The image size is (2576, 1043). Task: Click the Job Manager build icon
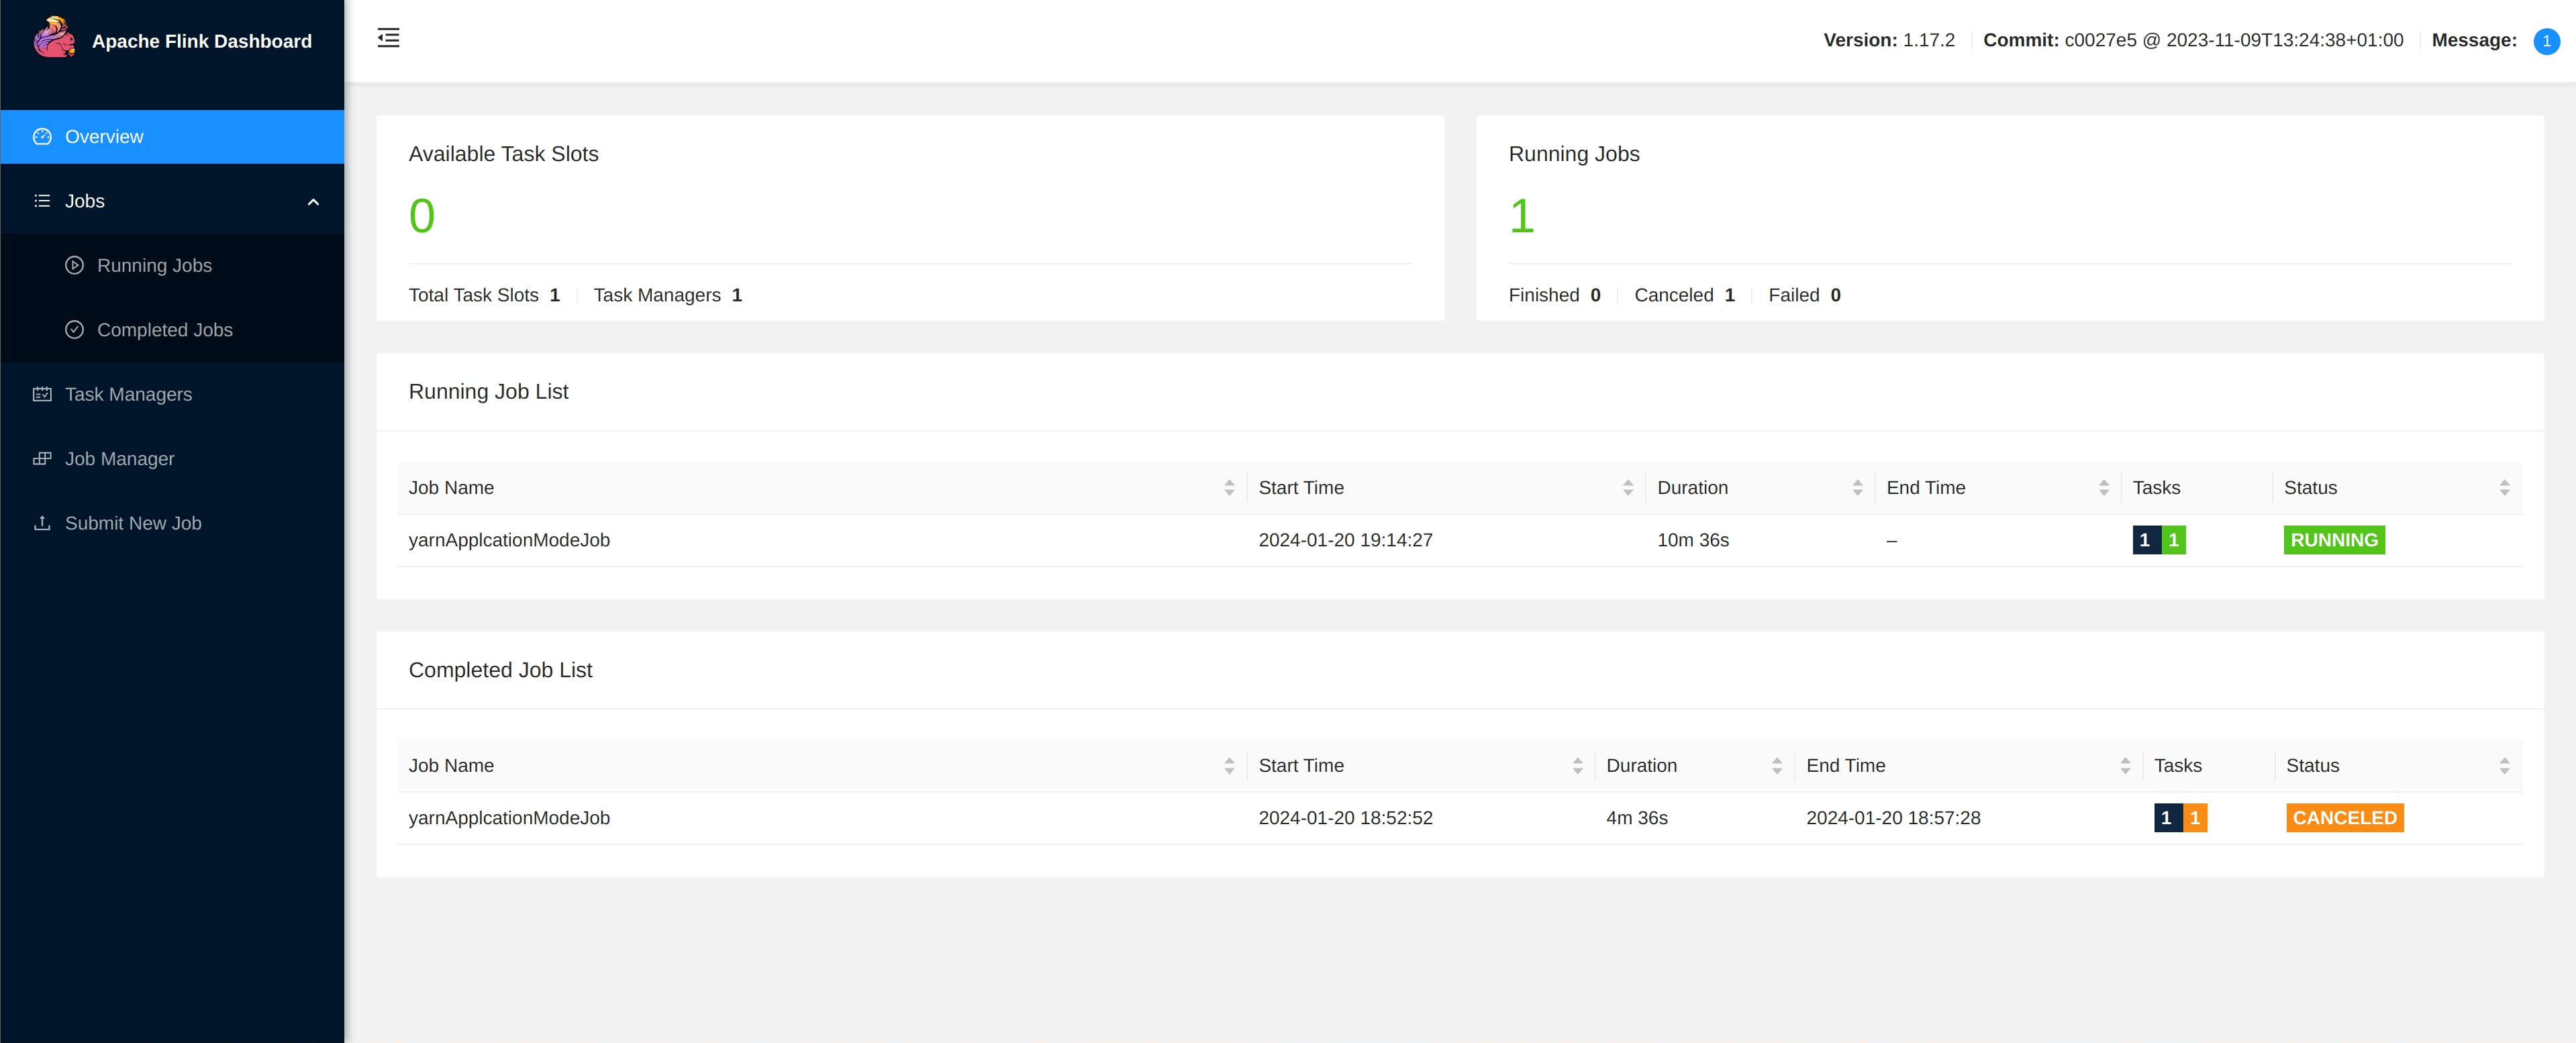point(42,459)
